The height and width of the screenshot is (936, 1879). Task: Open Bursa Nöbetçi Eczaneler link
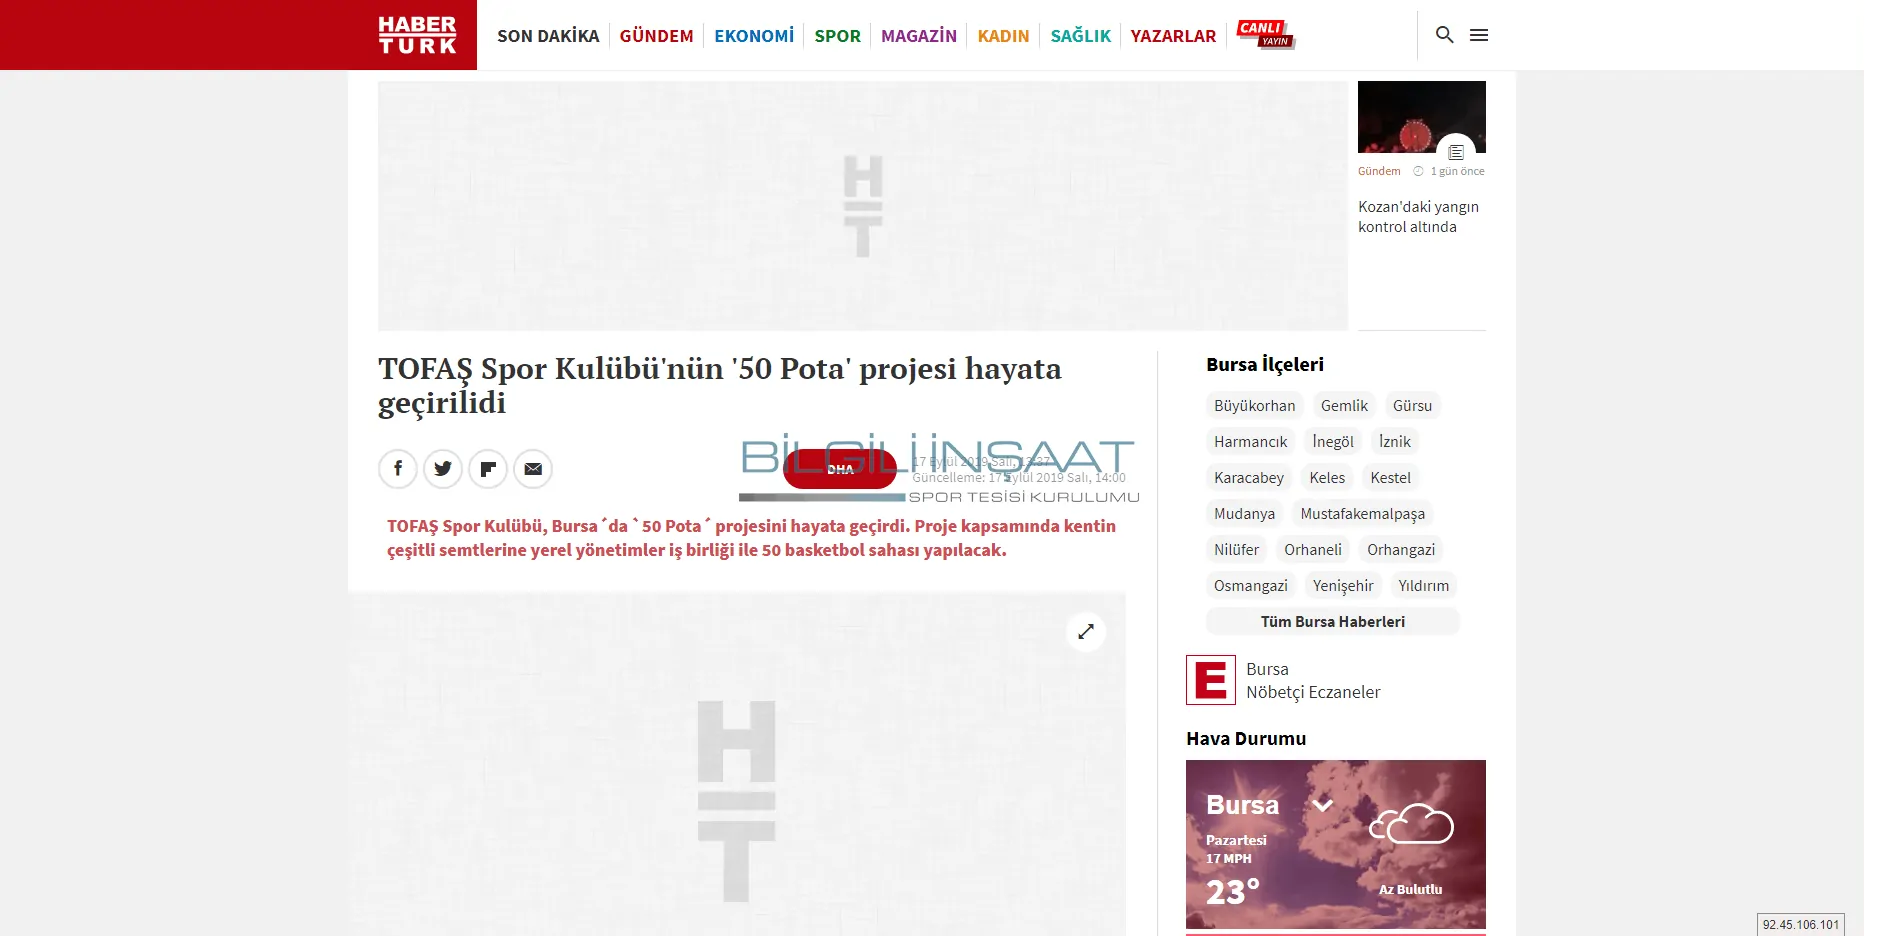click(1313, 681)
